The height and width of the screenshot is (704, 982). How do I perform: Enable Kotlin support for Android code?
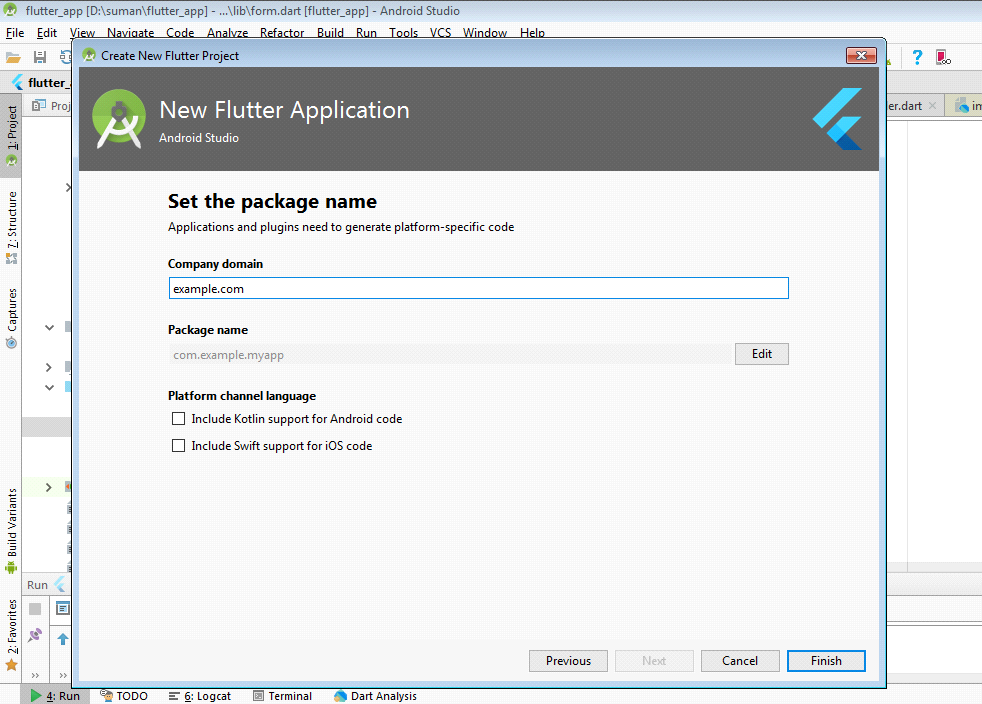178,418
